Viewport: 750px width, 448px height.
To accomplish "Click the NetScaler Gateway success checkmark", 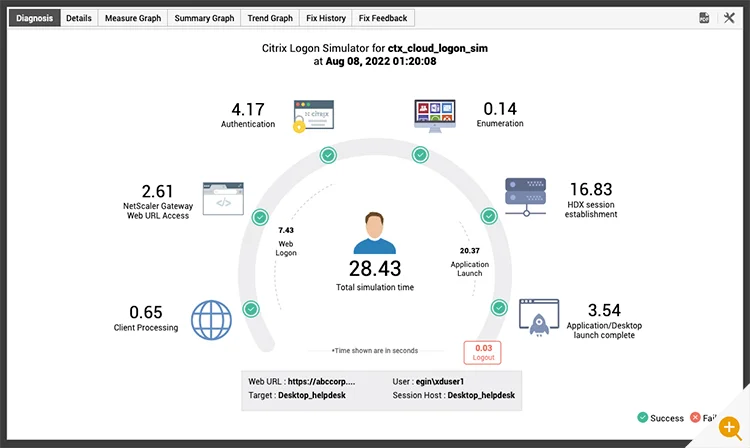I will [260, 218].
